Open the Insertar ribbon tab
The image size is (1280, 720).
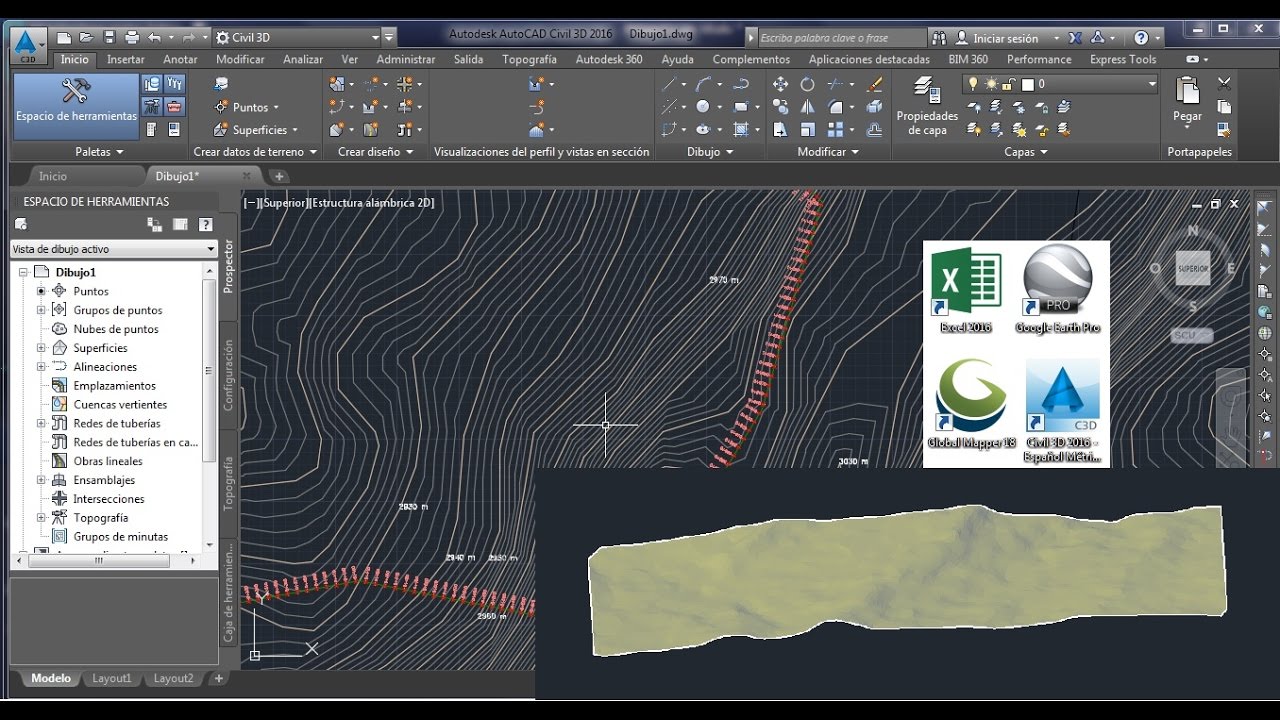pos(126,59)
